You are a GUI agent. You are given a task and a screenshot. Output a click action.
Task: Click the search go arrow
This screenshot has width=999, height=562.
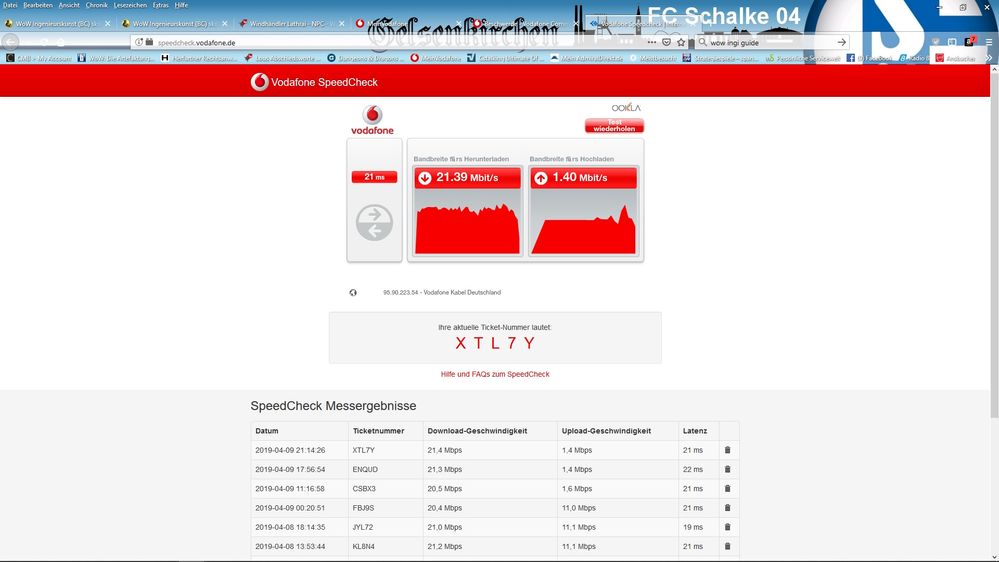point(842,42)
